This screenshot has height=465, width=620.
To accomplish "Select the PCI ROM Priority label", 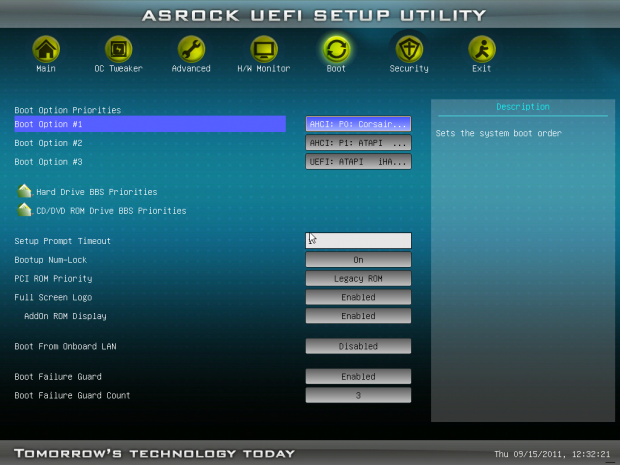I will tap(53, 279).
